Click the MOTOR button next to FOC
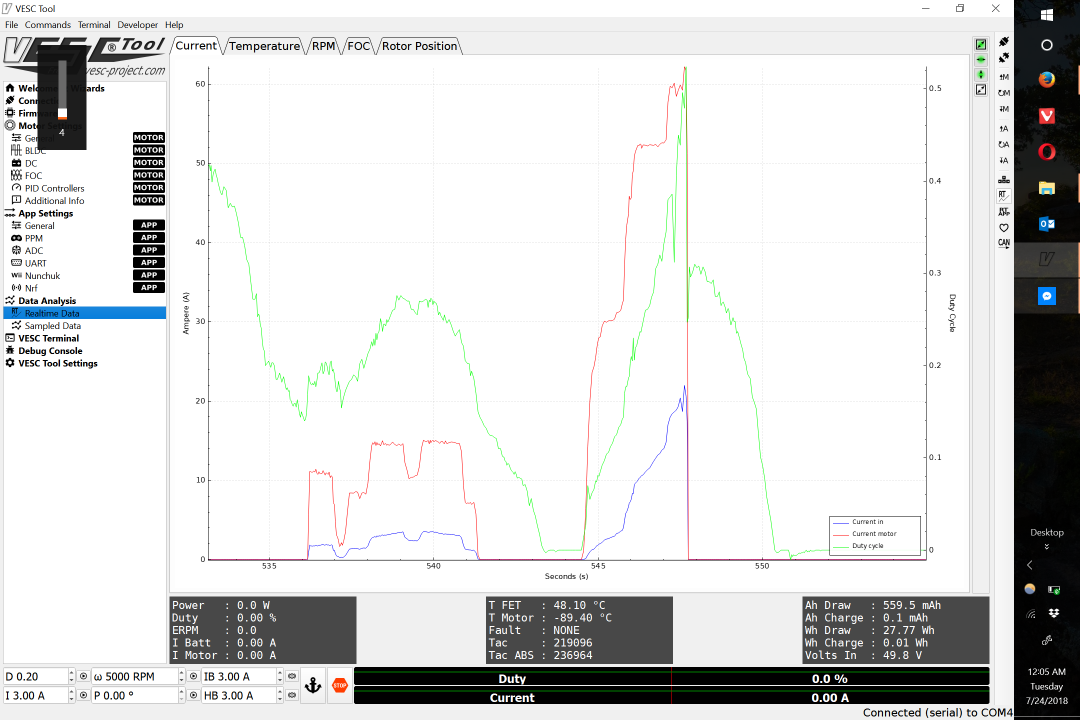The height and width of the screenshot is (720, 1080). pos(147,175)
